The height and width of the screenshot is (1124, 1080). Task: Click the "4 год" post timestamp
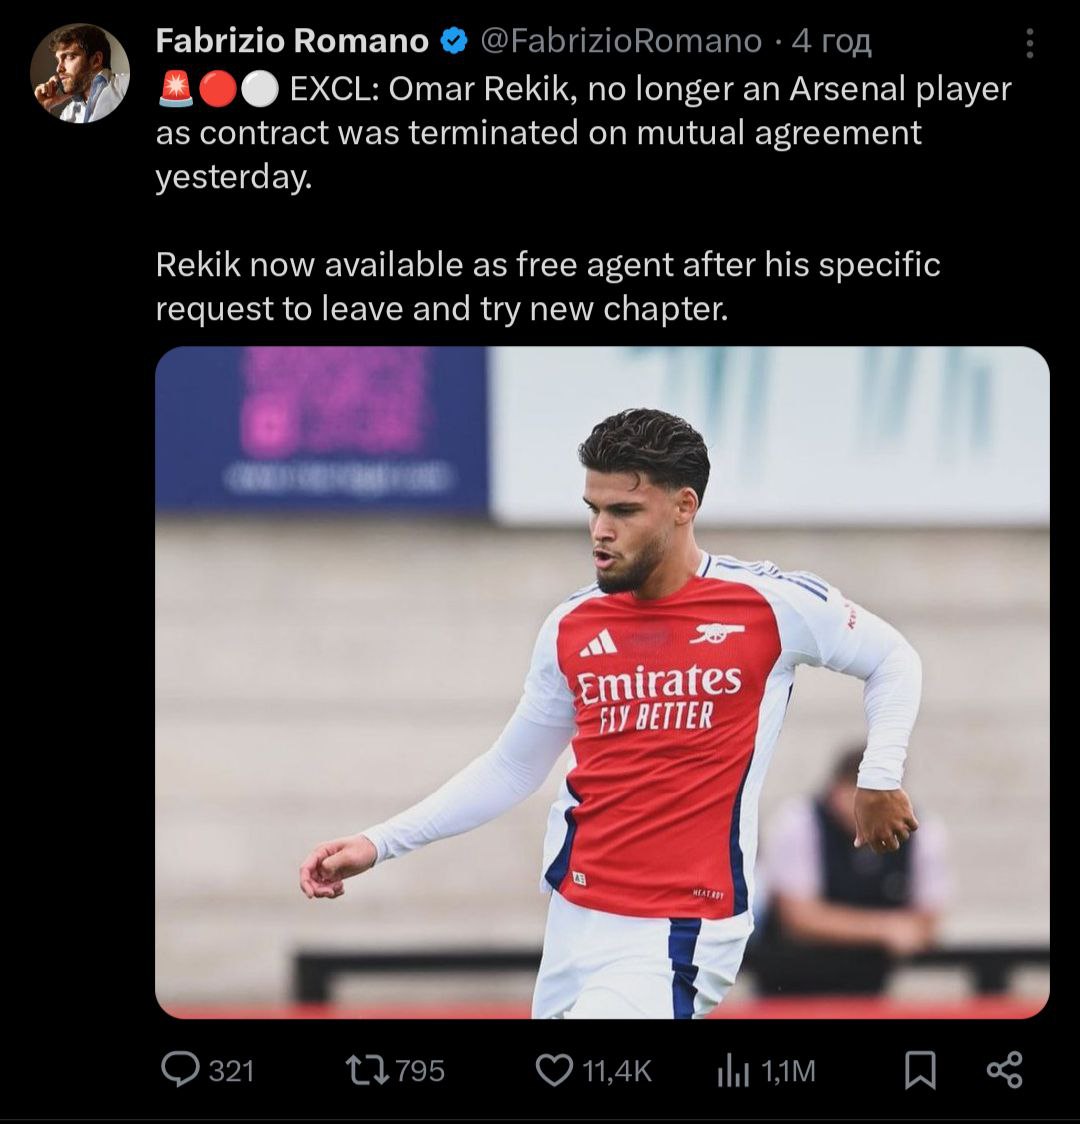coord(831,41)
